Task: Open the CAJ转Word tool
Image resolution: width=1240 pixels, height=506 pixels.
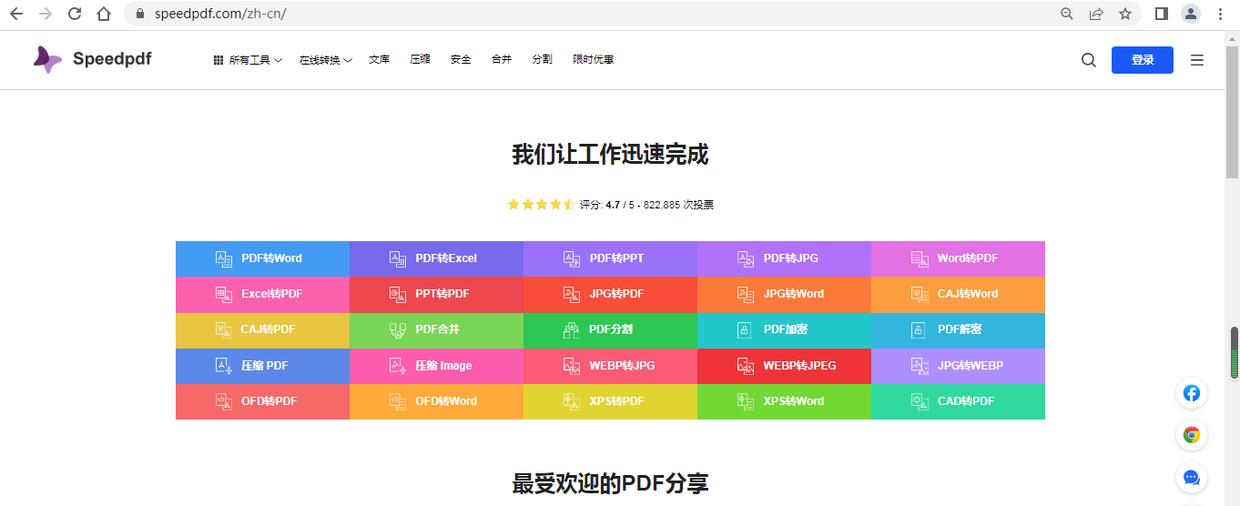Action: (x=958, y=294)
